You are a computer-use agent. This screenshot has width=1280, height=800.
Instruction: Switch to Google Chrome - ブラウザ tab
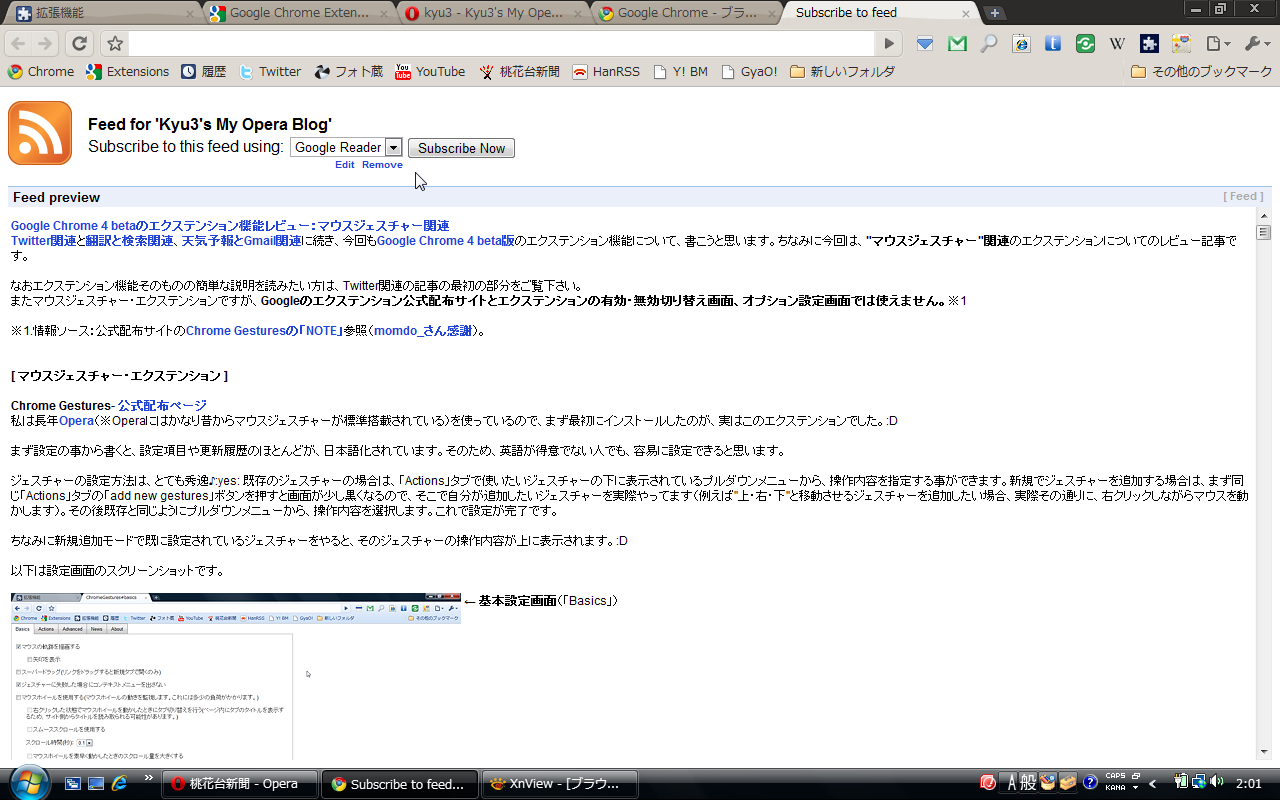click(x=687, y=13)
